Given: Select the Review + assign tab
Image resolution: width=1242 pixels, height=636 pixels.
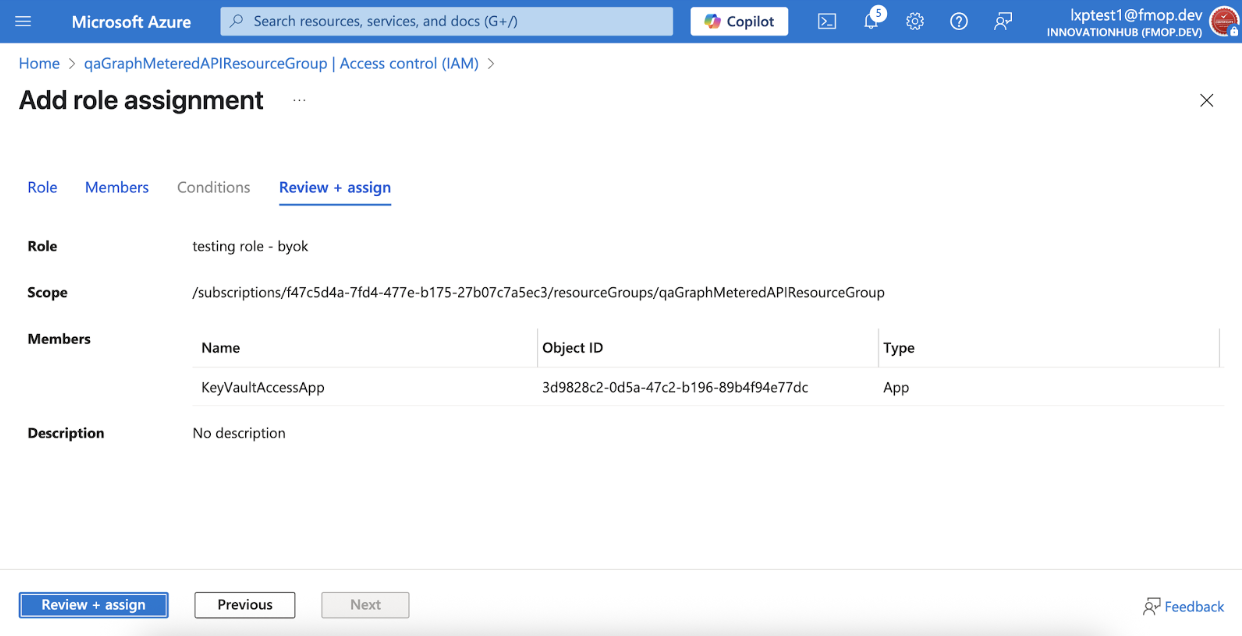Looking at the screenshot, I should (x=335, y=187).
